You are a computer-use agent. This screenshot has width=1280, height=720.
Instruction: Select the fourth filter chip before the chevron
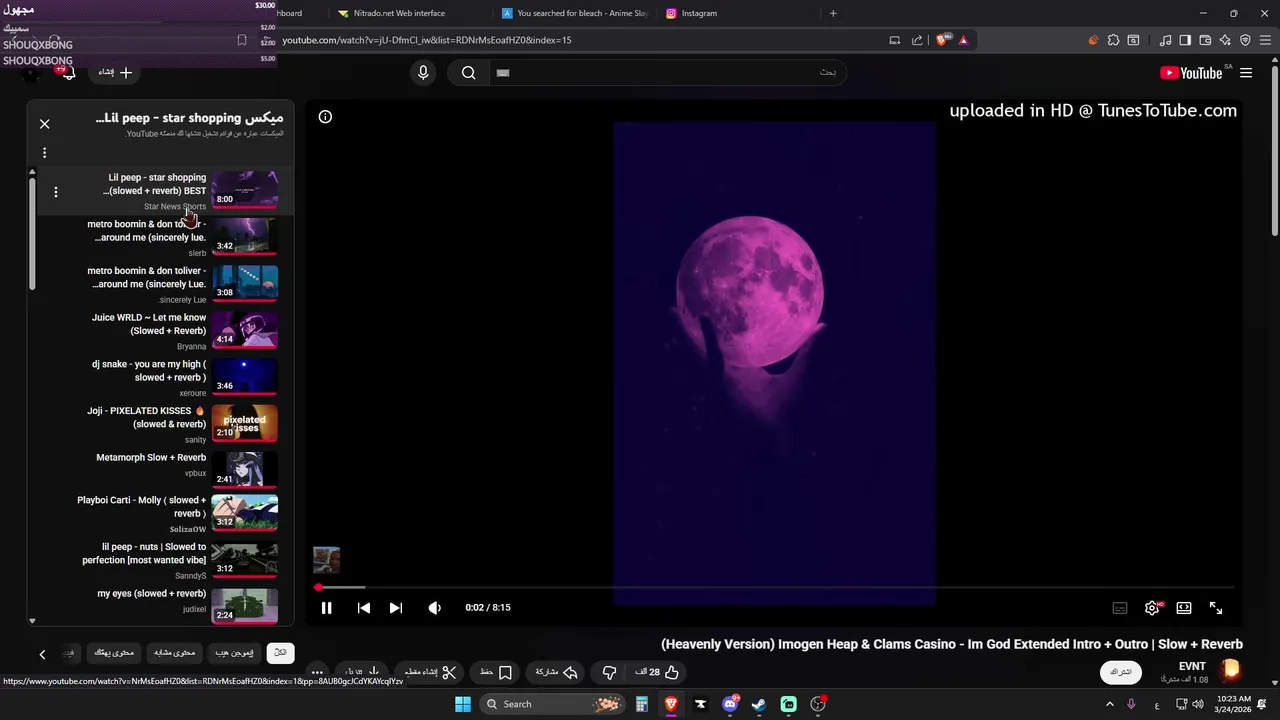[114, 653]
